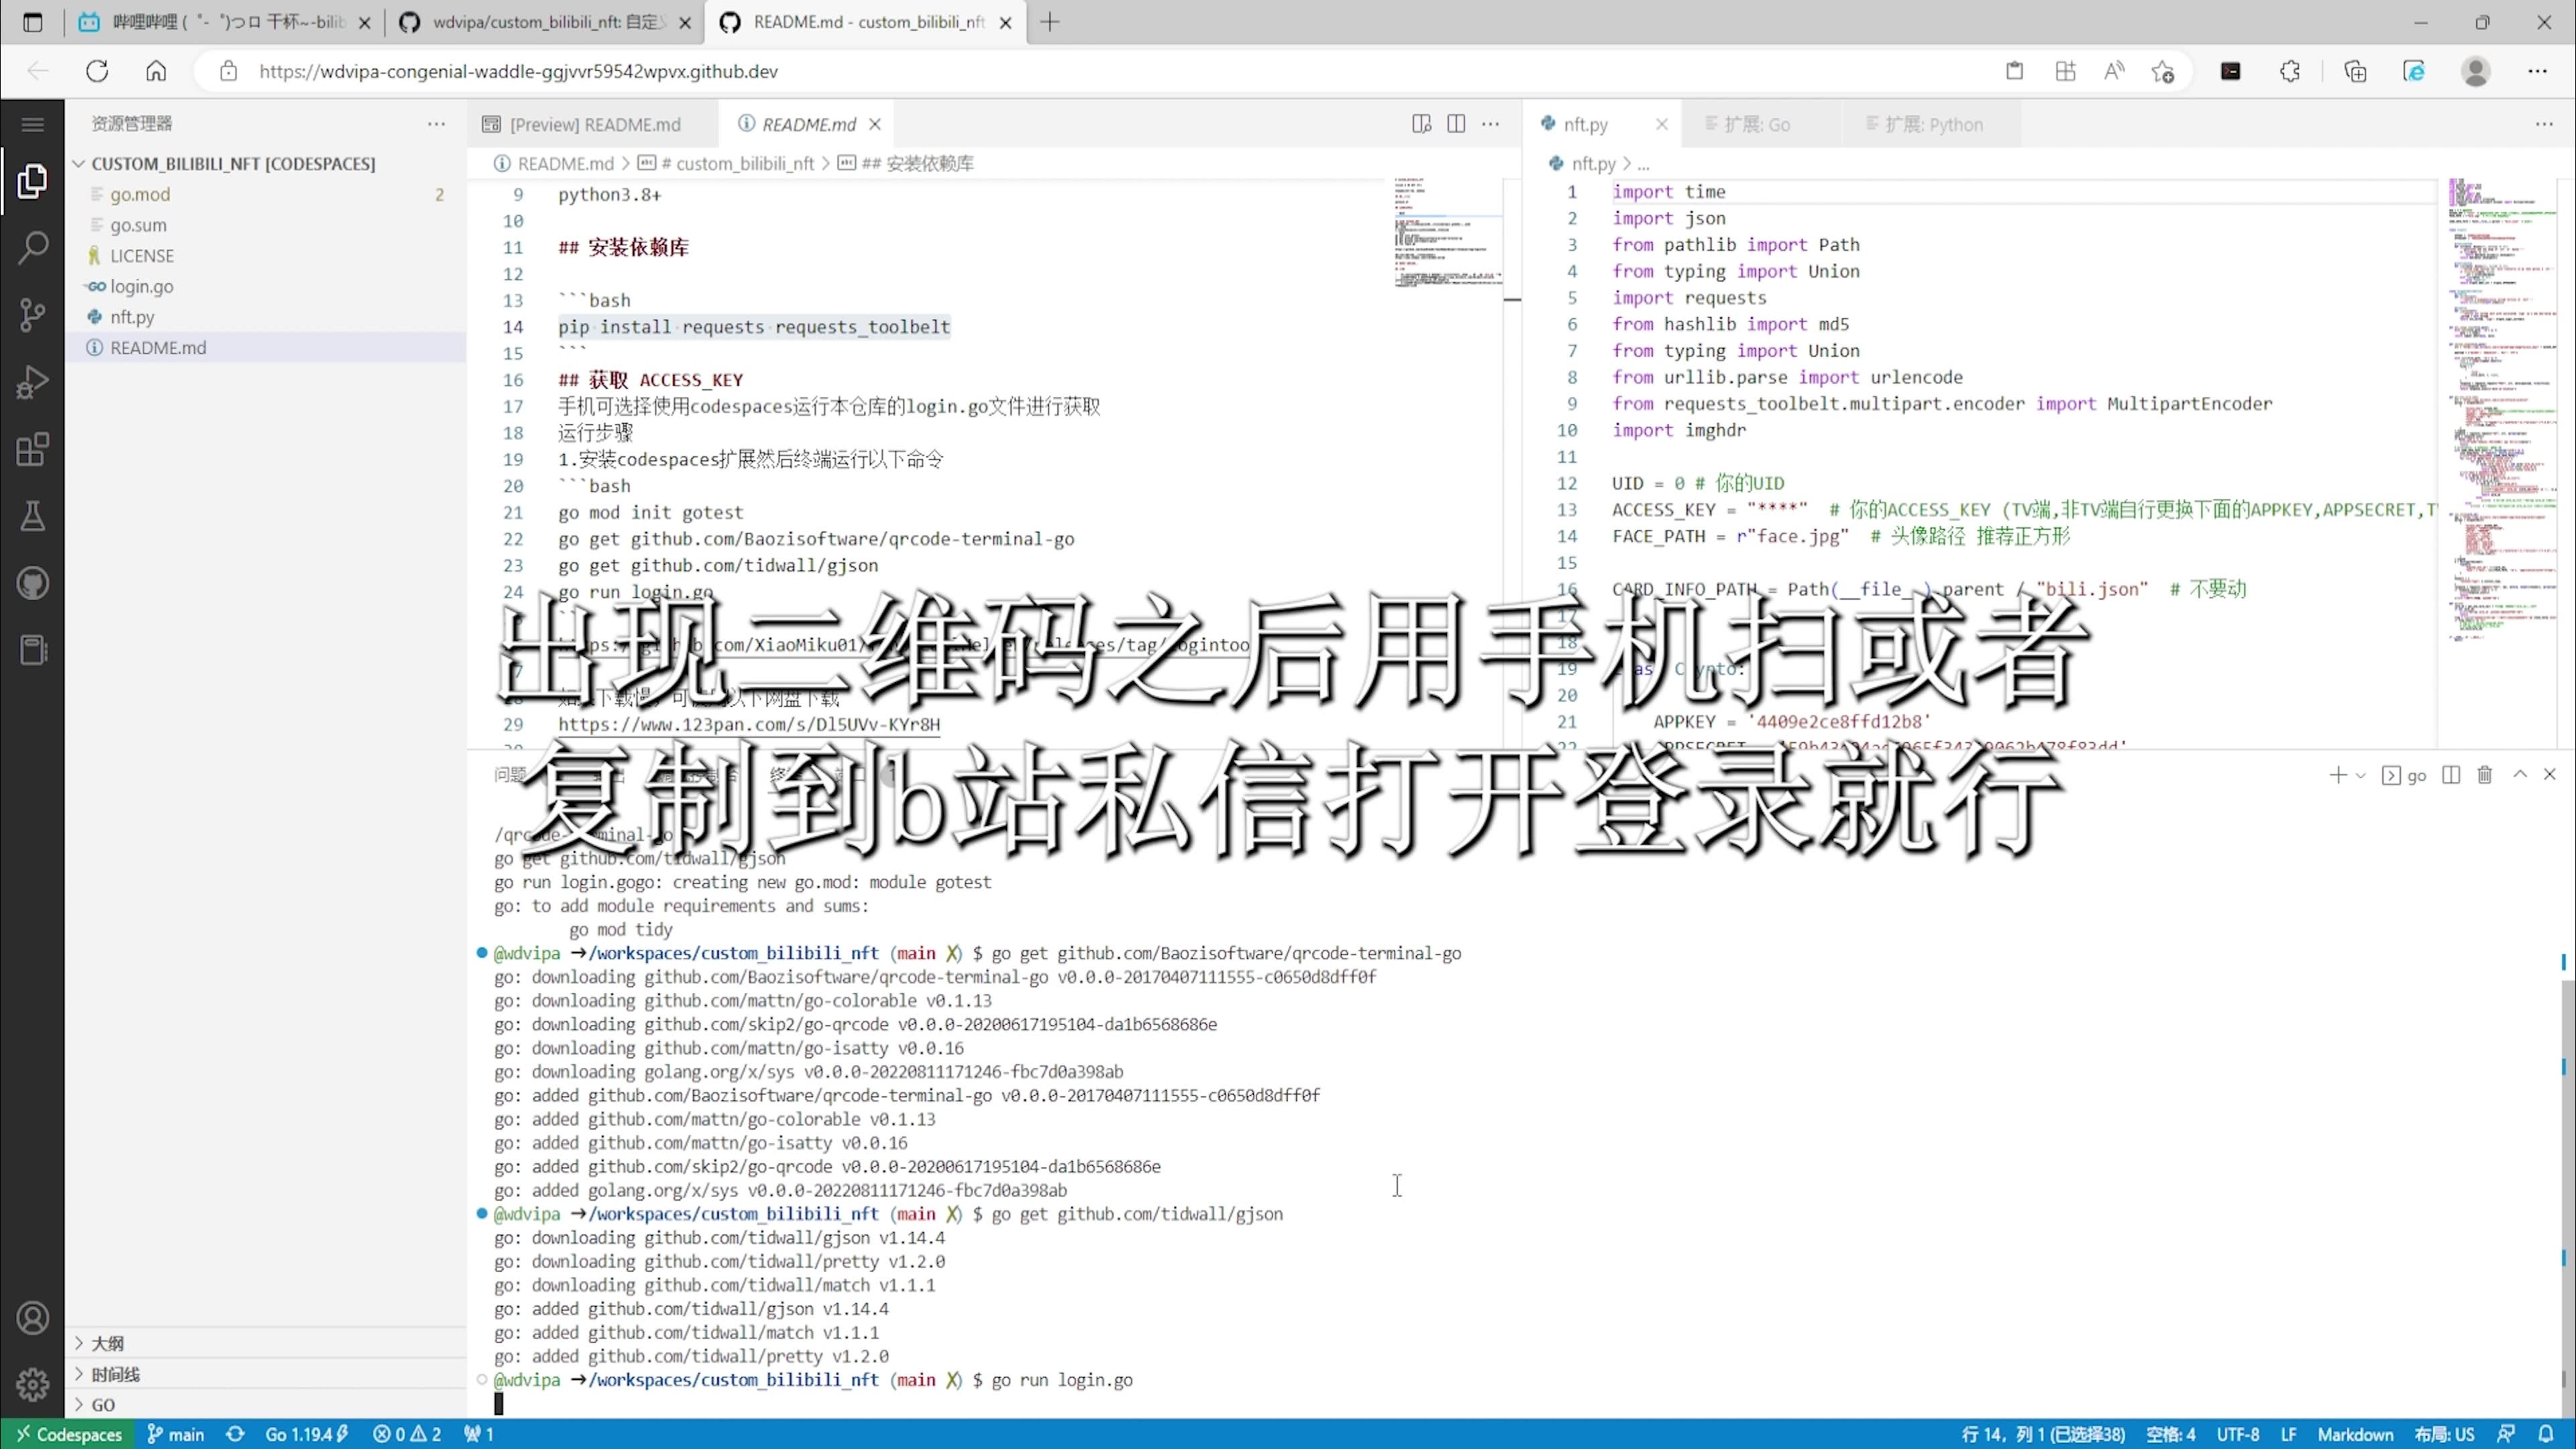The image size is (2576, 1449).
Task: Open a new browser tab
Action: [x=1049, y=22]
